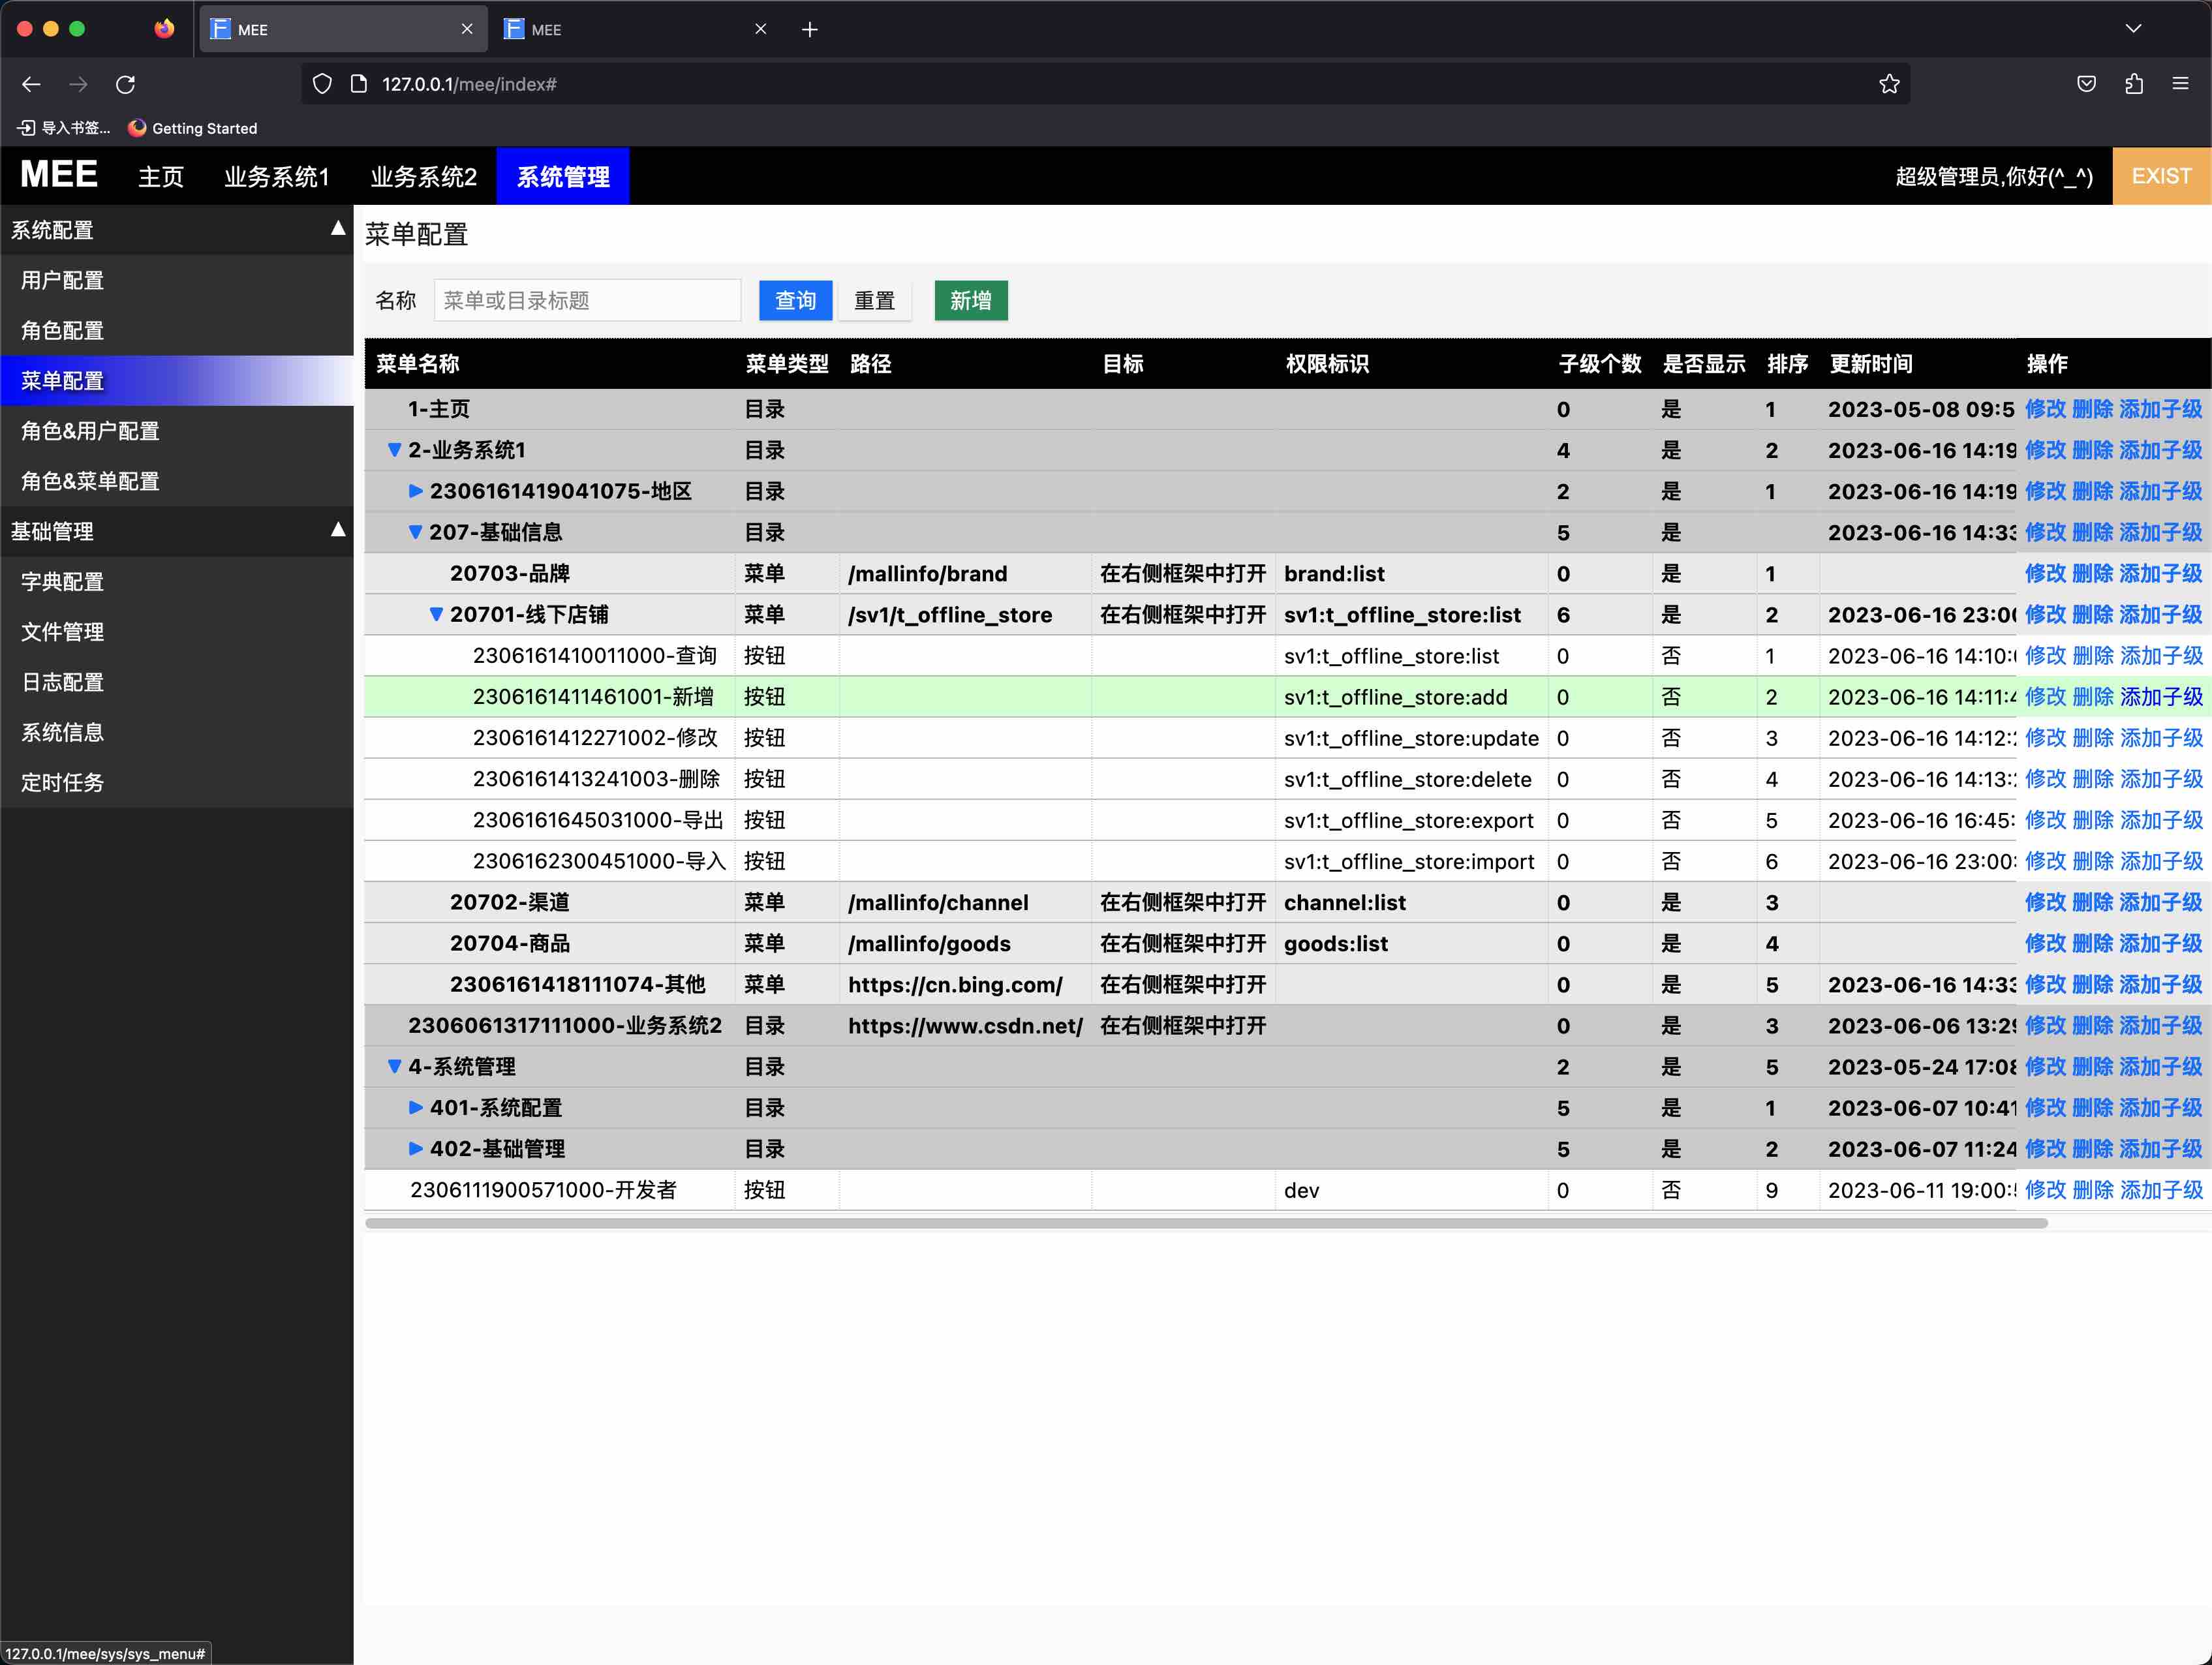Open the Firefox extensions icon
Screen dimensions: 2212x1665
point(2133,85)
